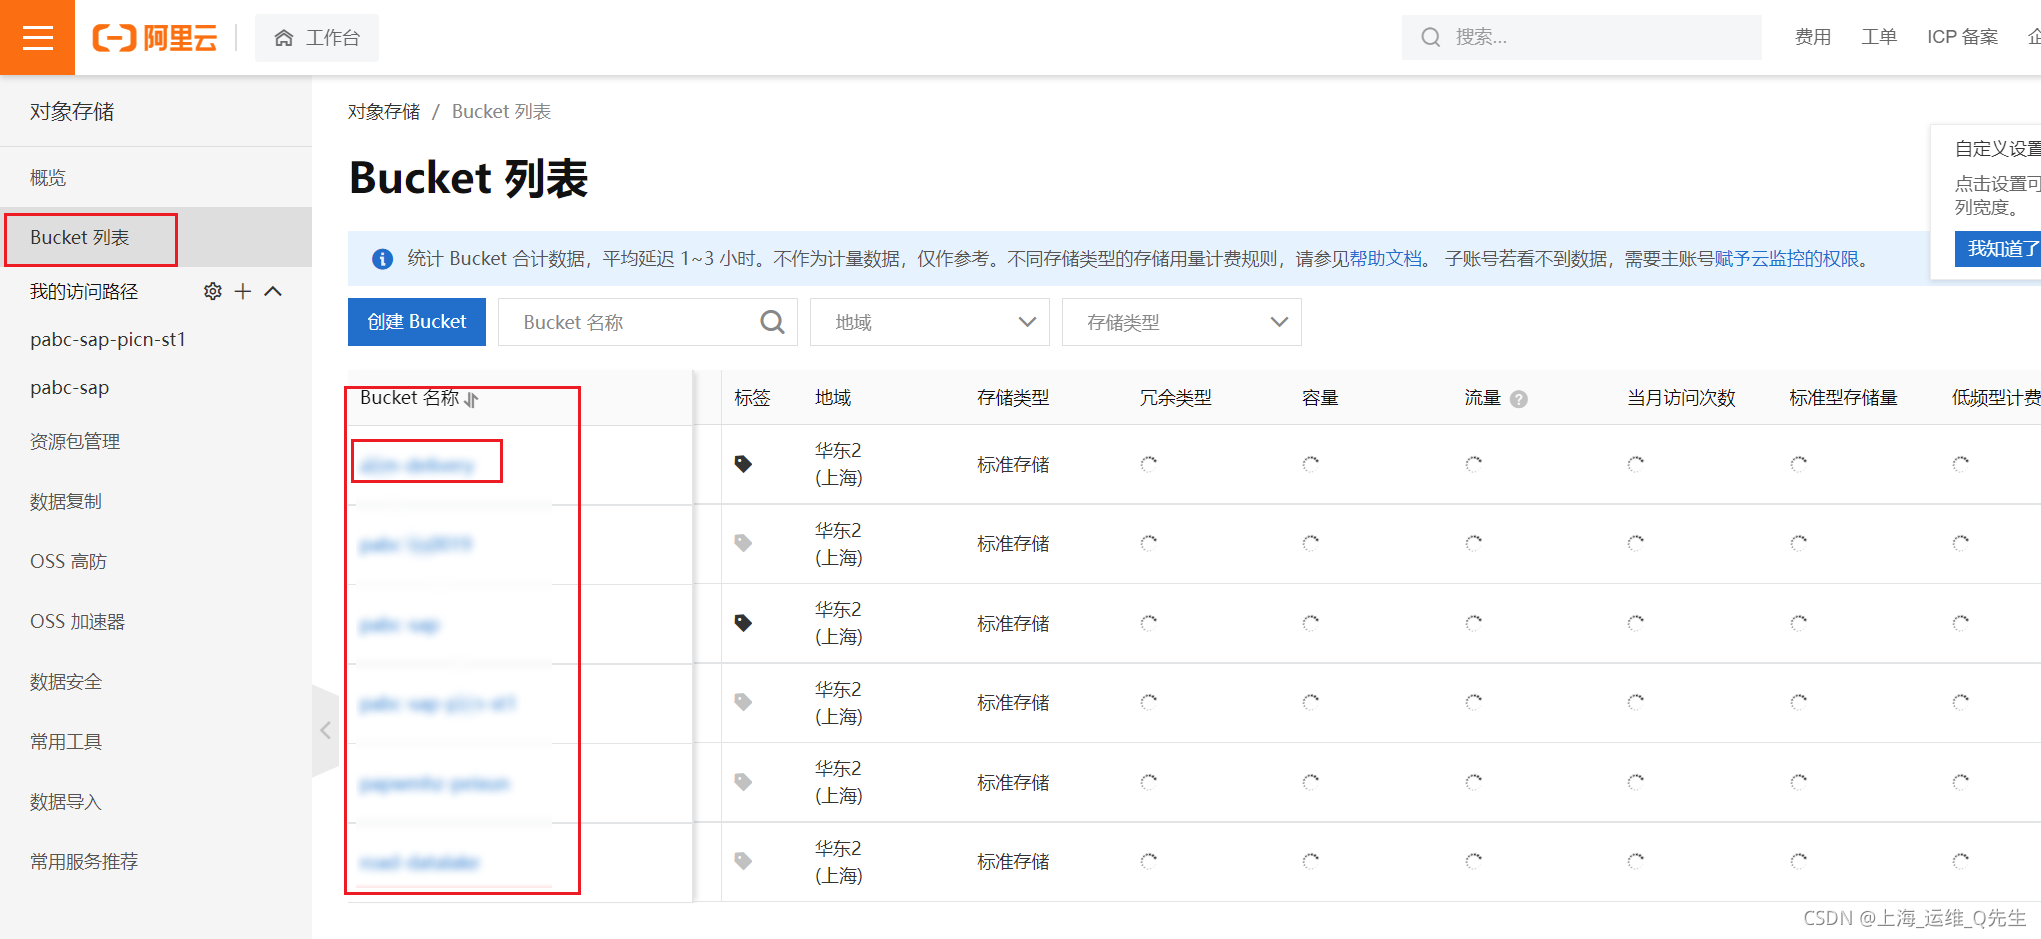This screenshot has height=939, width=2041.
Task: Collapse the 我的访问路径 section
Action: pyautogui.click(x=273, y=291)
